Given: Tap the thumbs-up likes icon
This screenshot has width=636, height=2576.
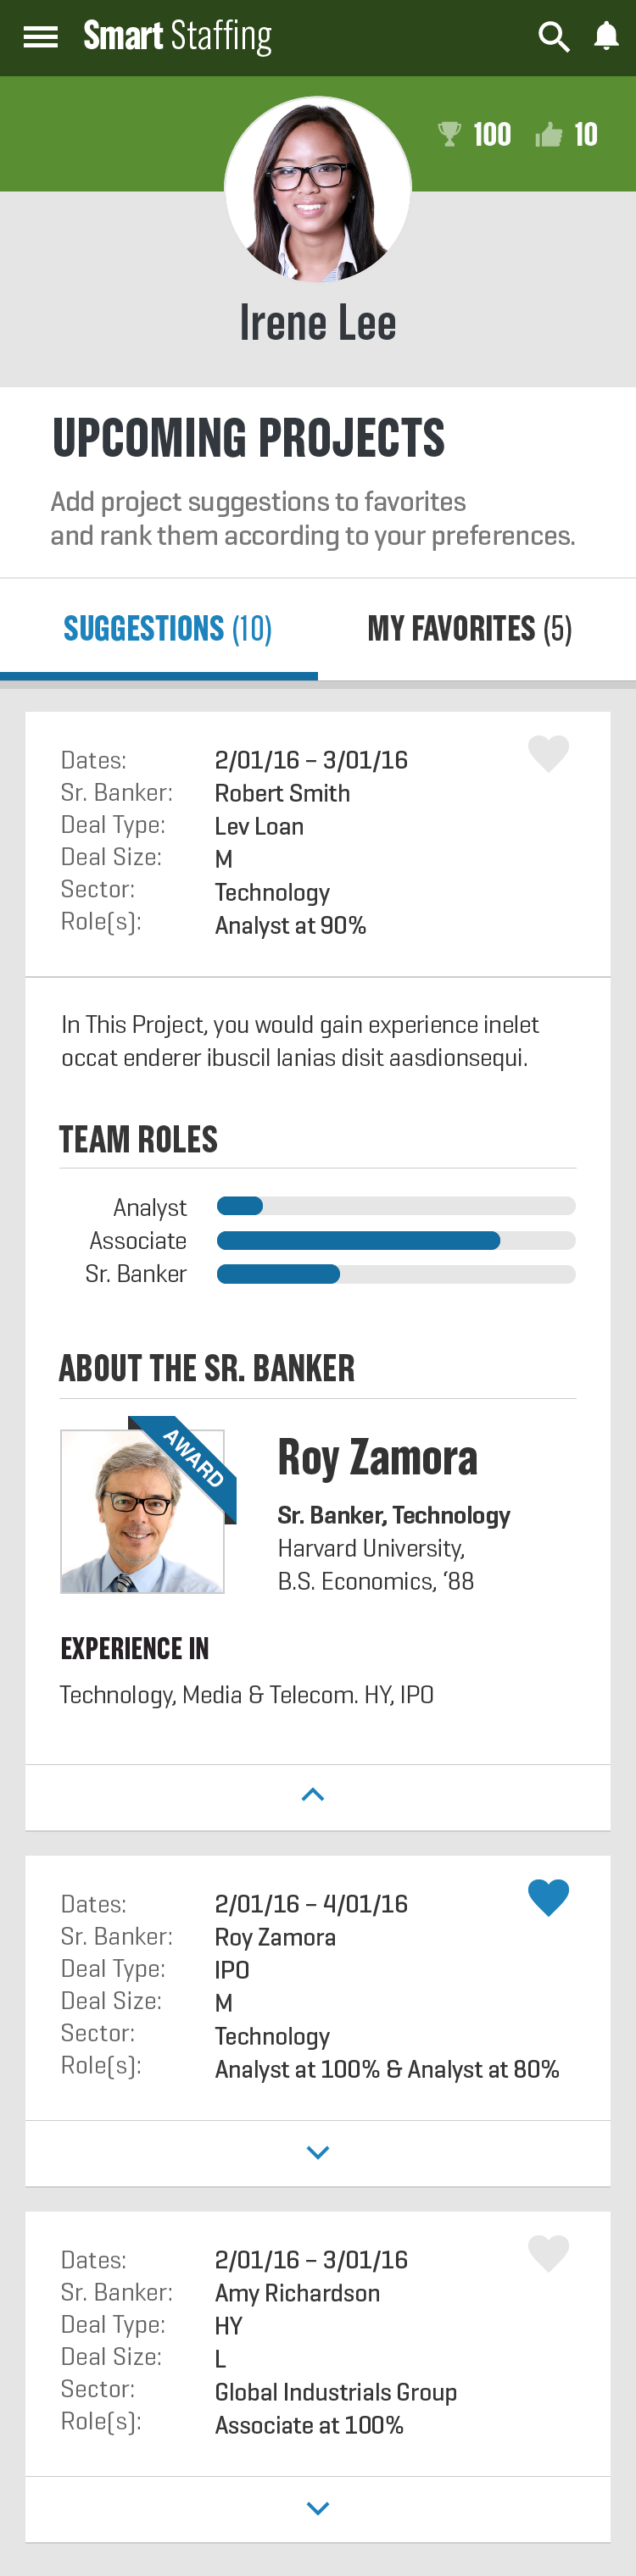Looking at the screenshot, I should pos(548,134).
